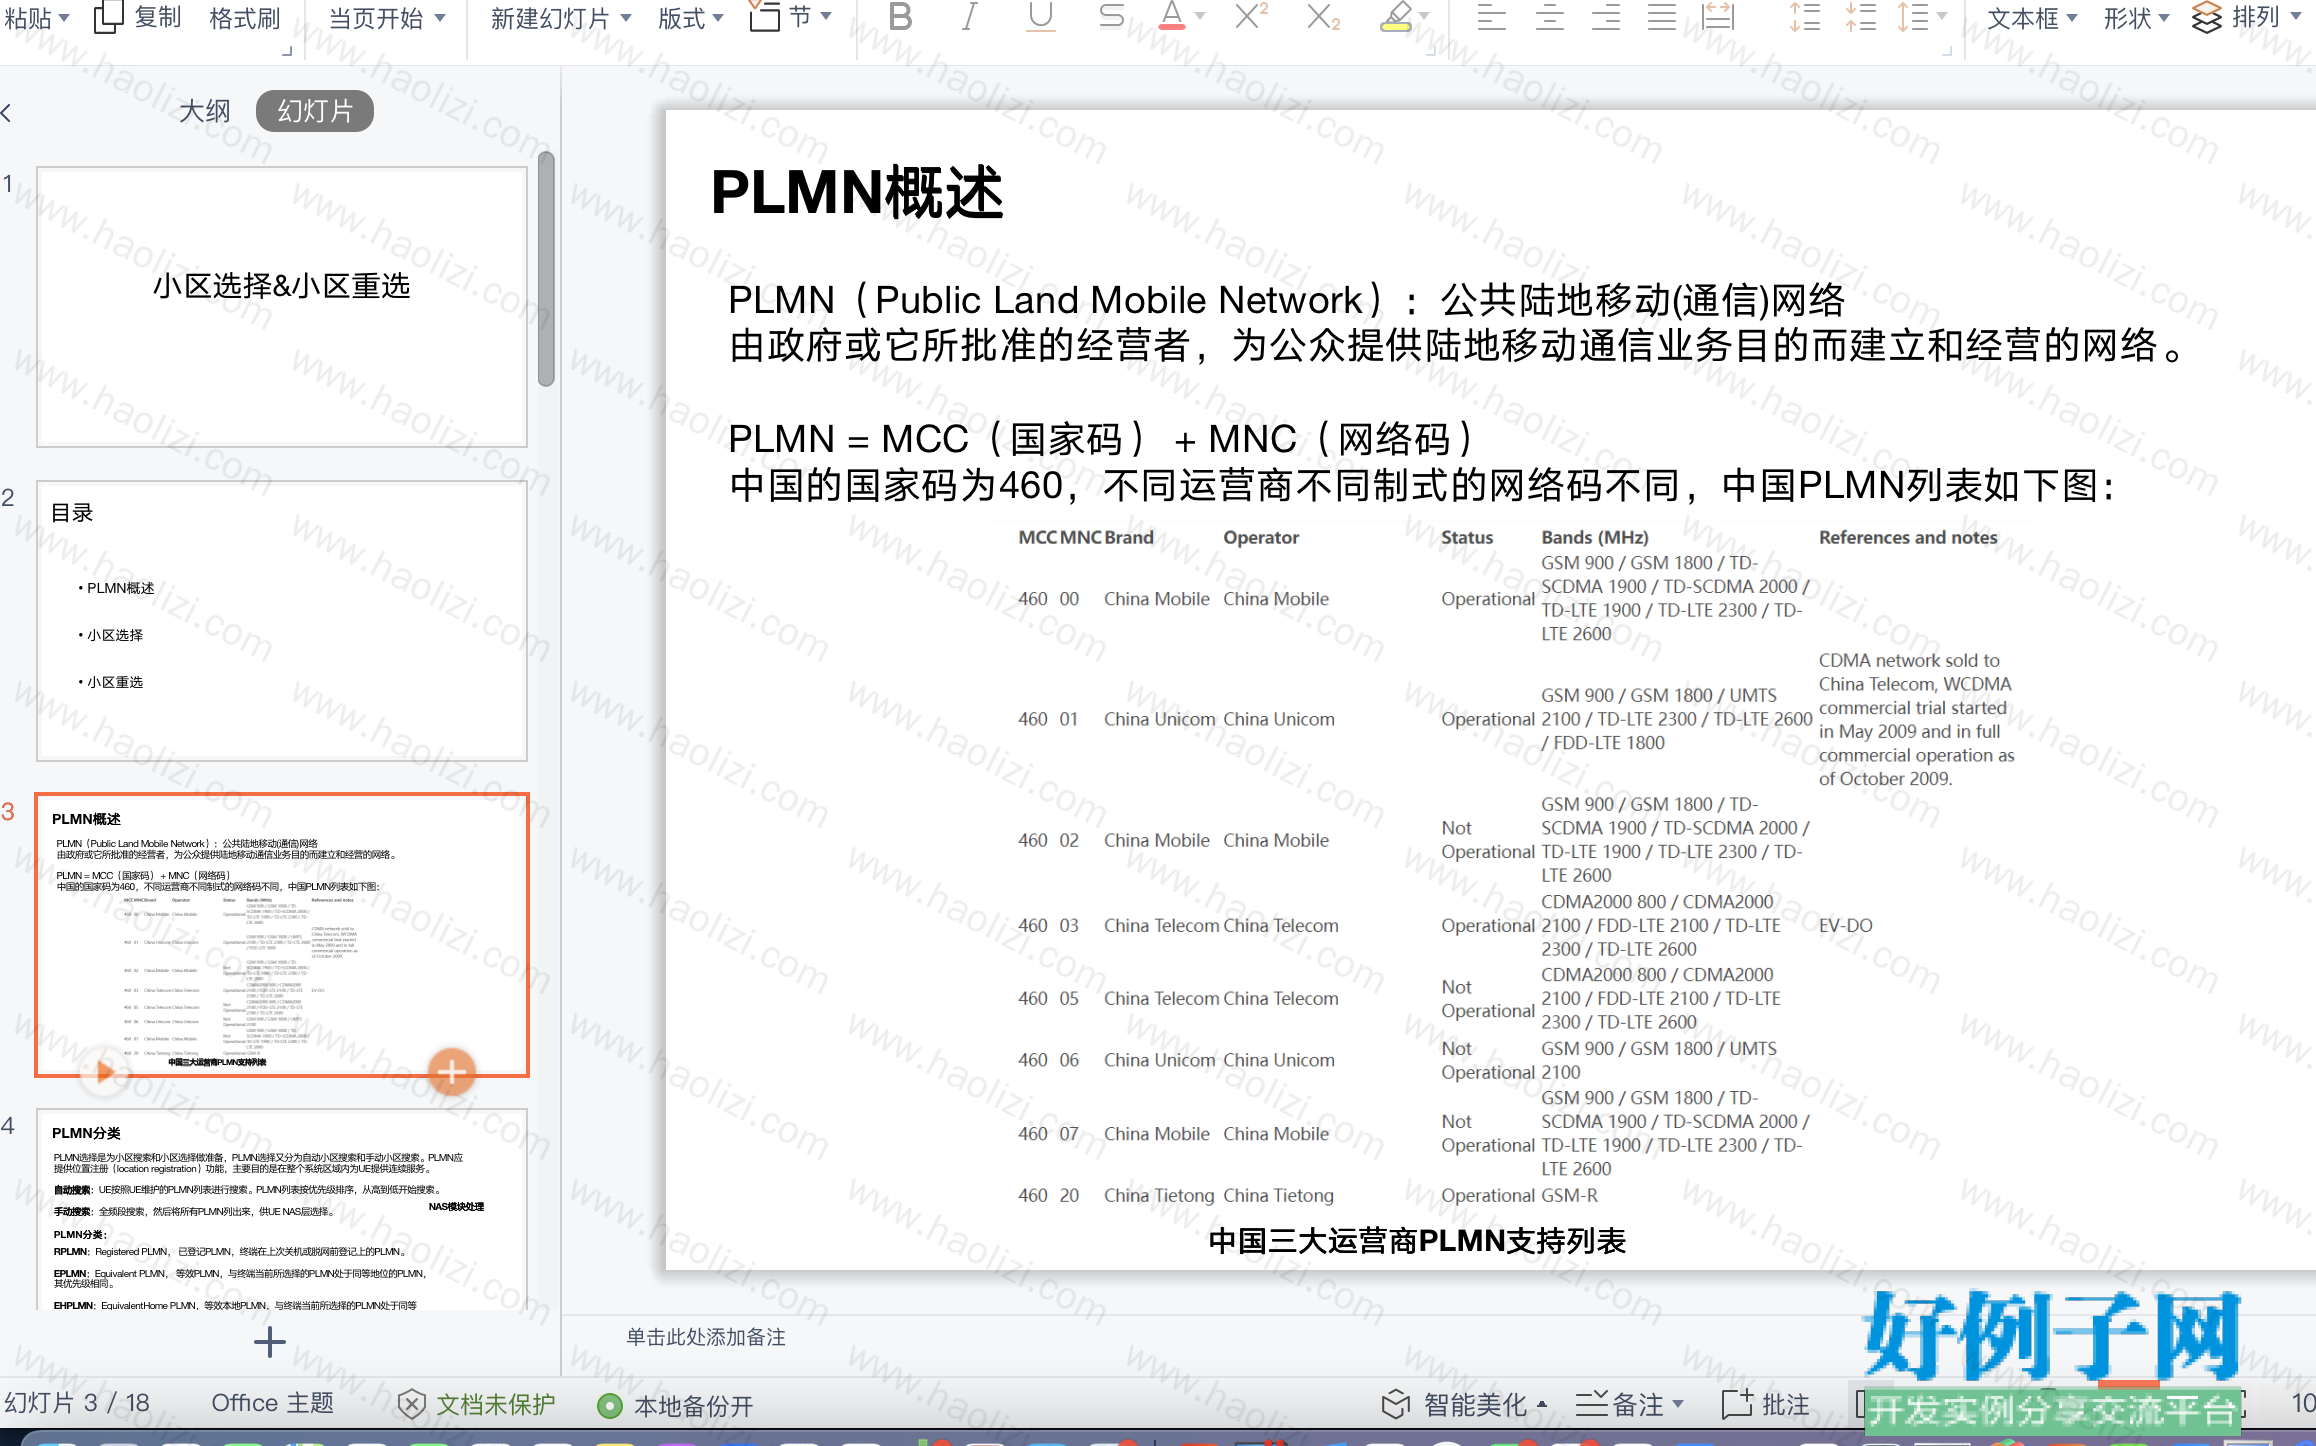Click the increase paragraph spacing icon
The width and height of the screenshot is (2316, 1446).
click(1804, 17)
